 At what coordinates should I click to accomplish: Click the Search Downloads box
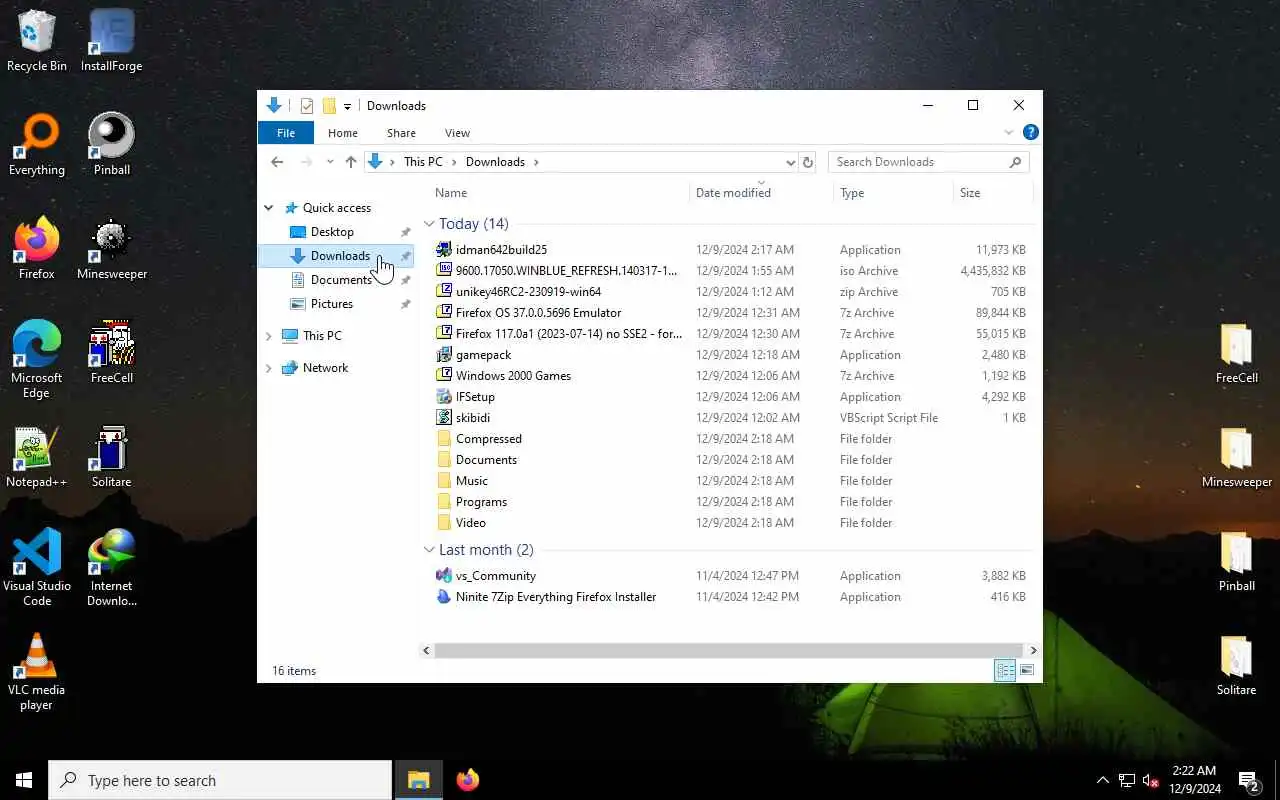click(x=928, y=162)
